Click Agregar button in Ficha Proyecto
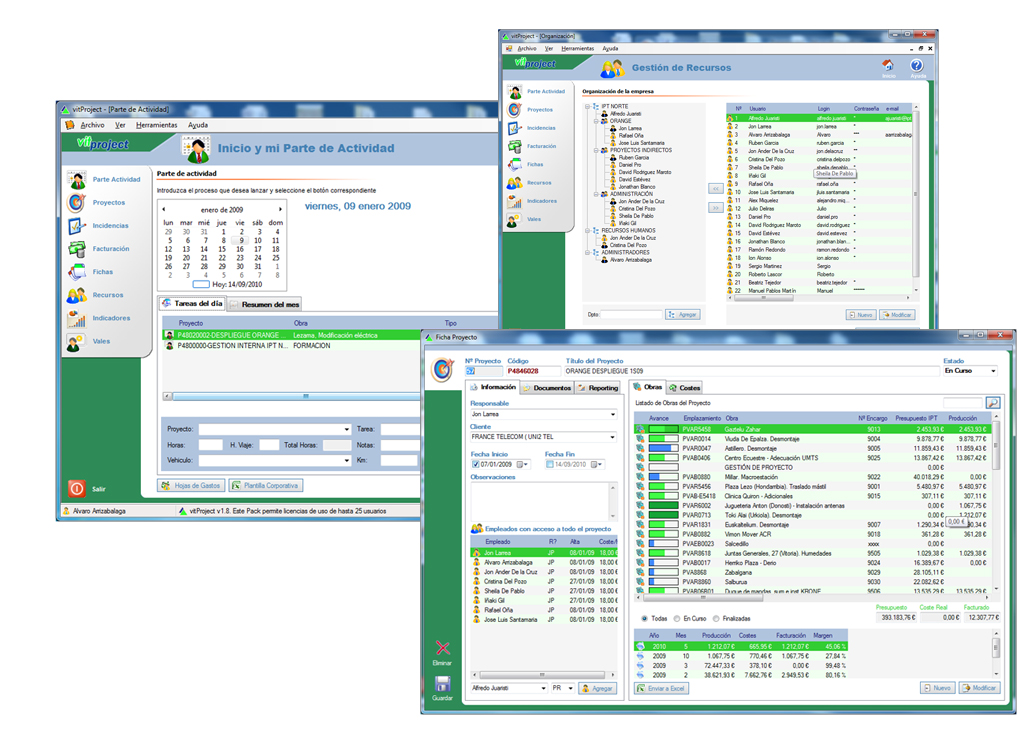Image resolution: width=1017 pixels, height=730 pixels. click(x=597, y=689)
